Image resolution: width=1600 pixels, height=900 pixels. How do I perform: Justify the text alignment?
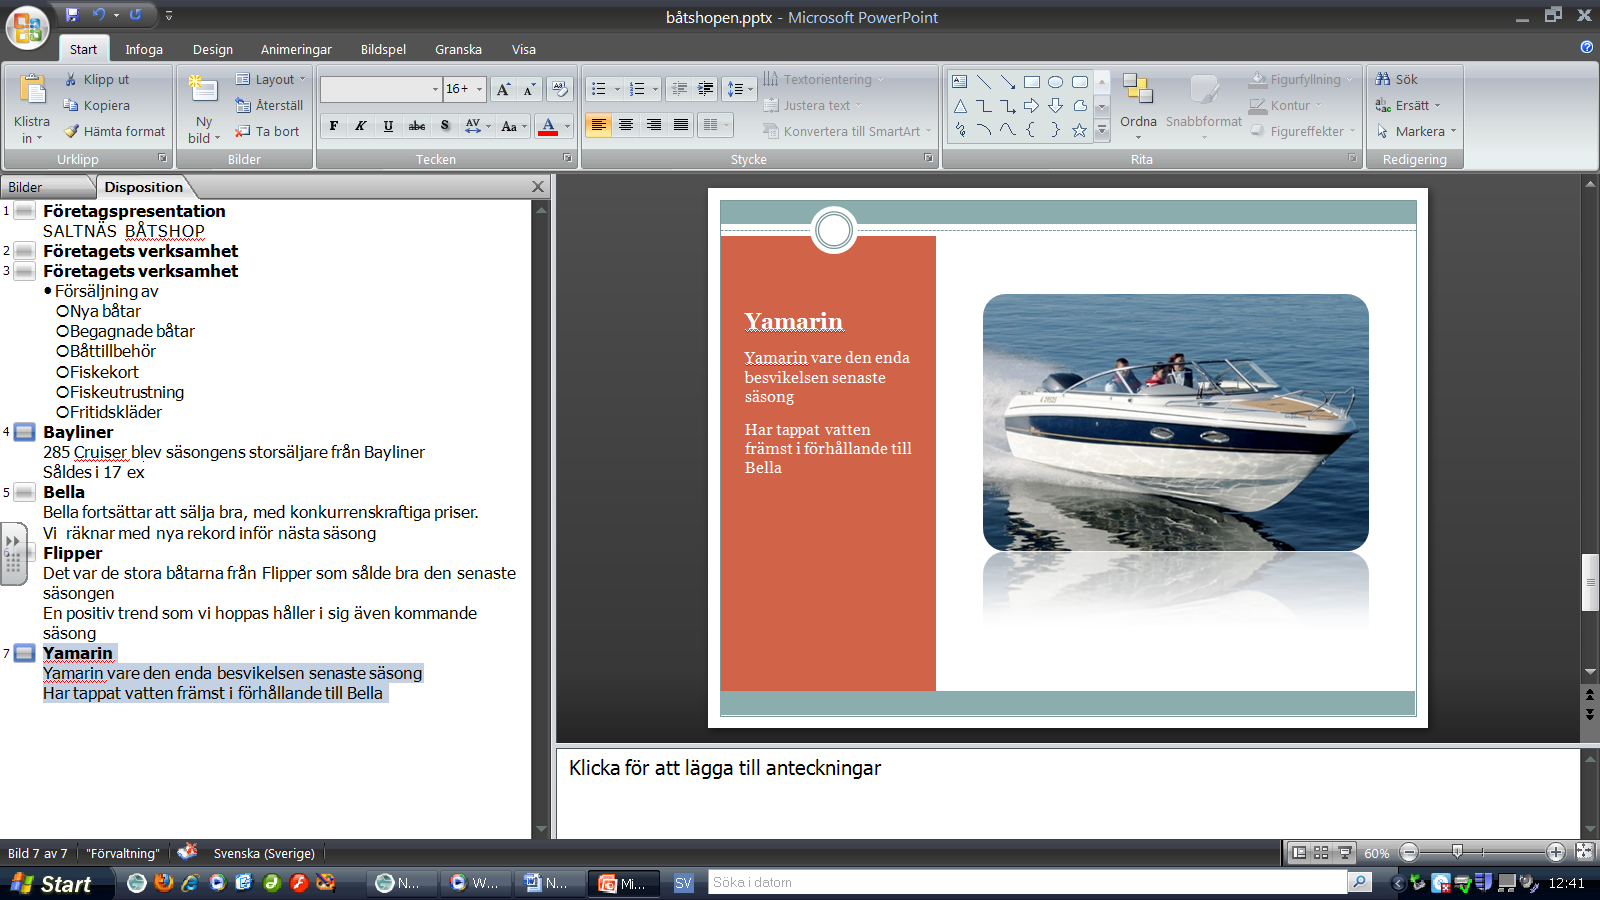tap(681, 125)
